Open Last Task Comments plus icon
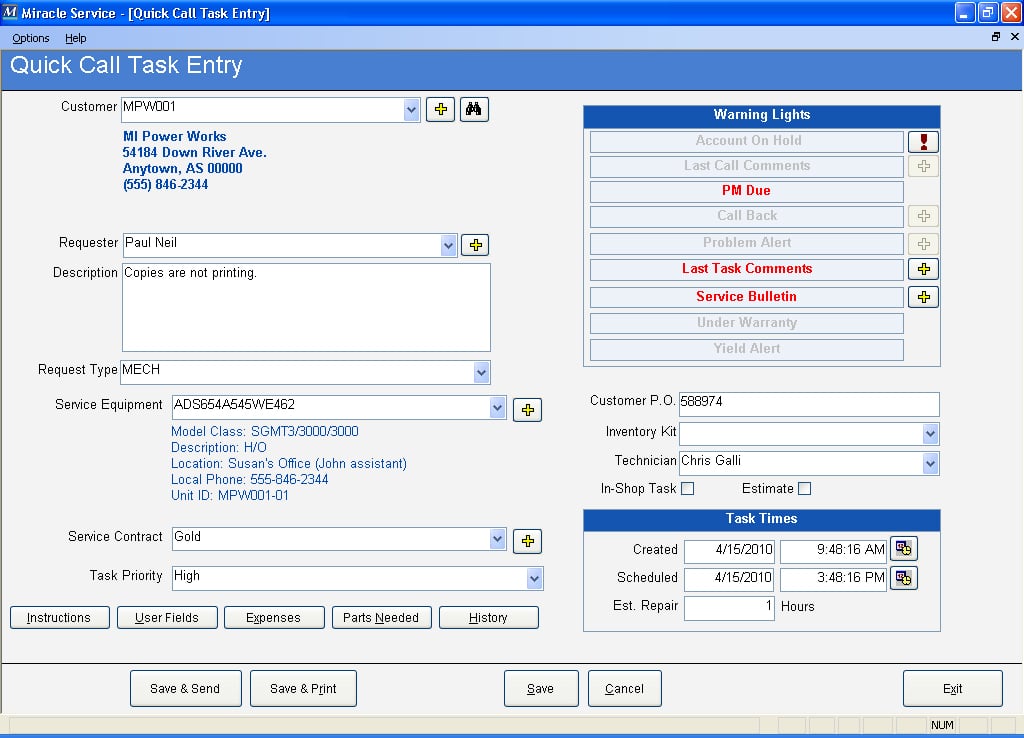This screenshot has height=738, width=1024. (x=923, y=269)
